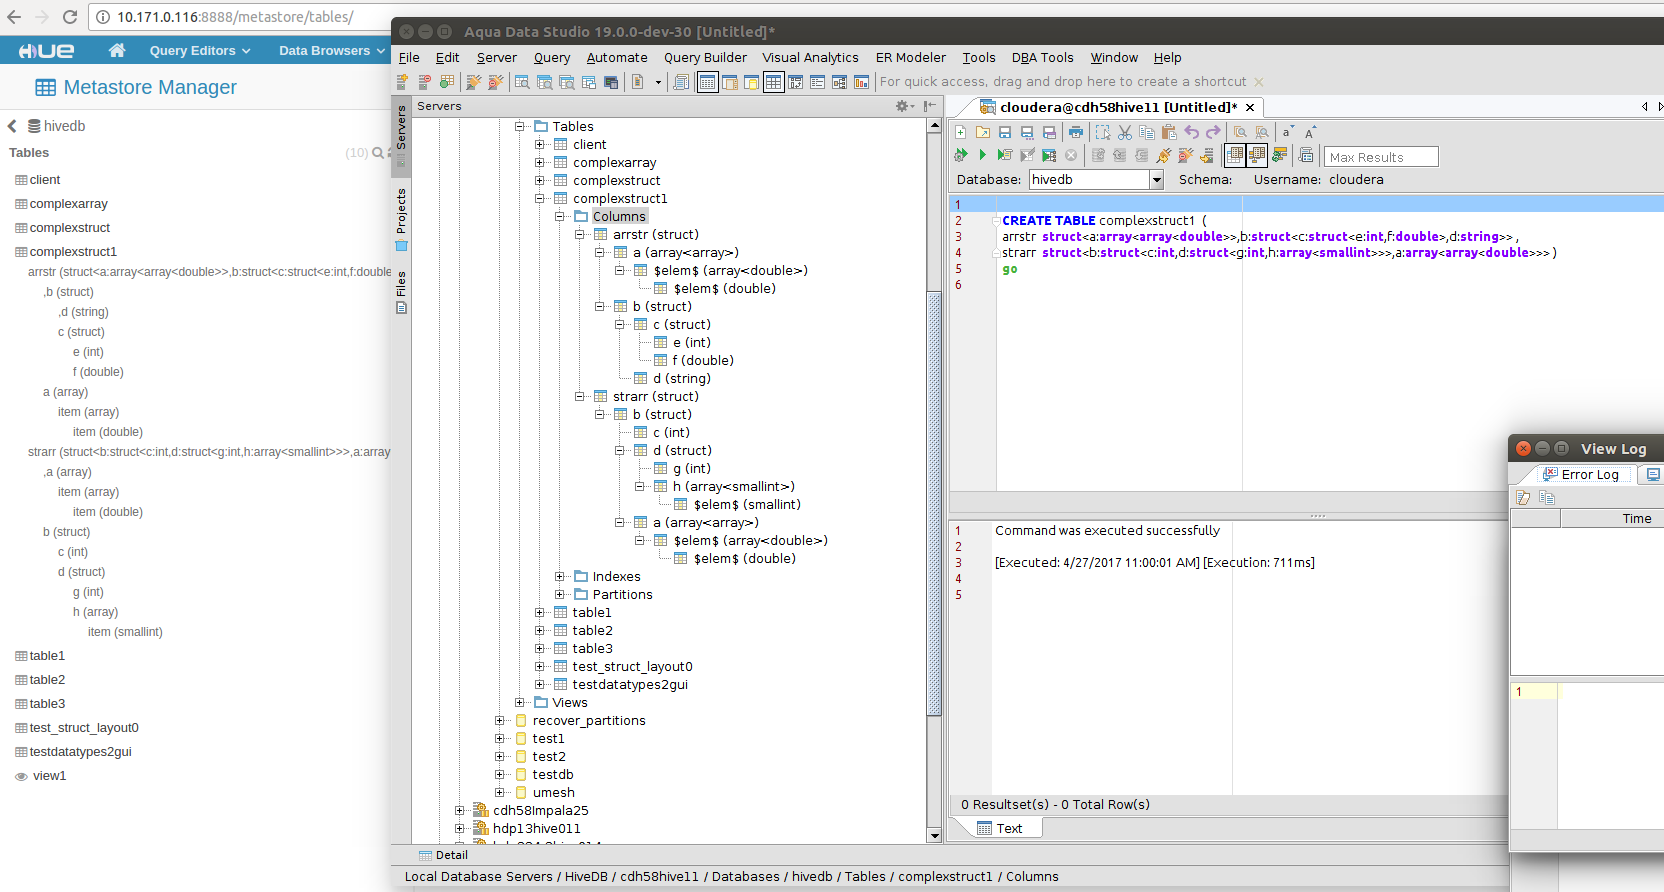Screen dimensions: 1664x892
Task: Click the New file icon in editor toolbar
Action: [960, 132]
